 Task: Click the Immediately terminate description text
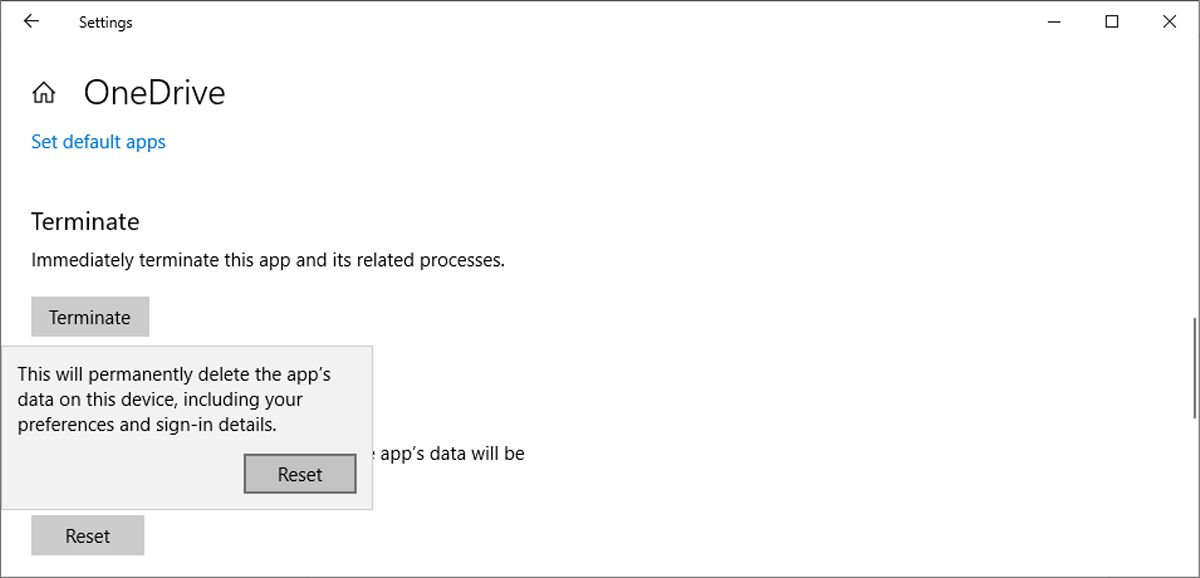coord(267,260)
